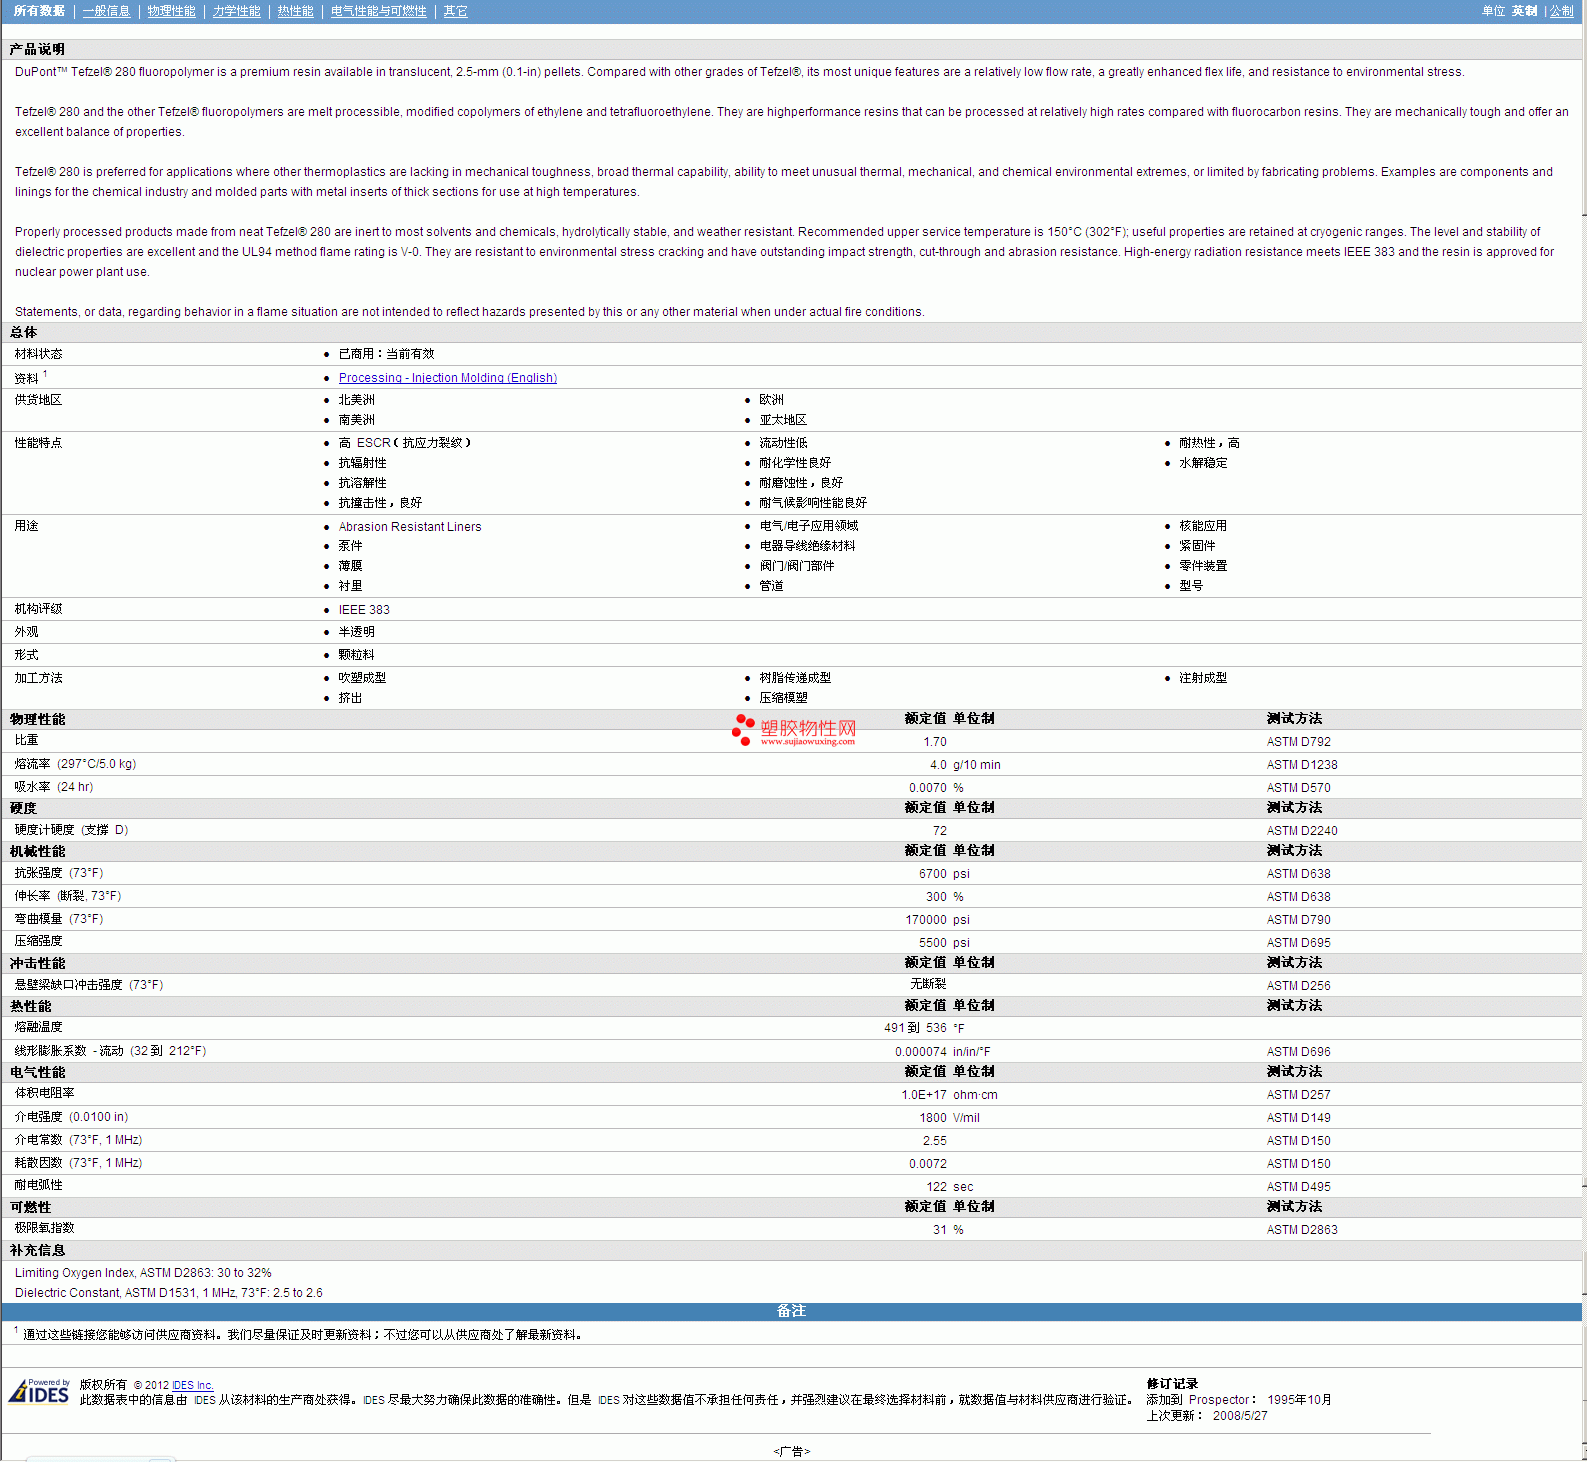Switch to the 一般信息 tab

coord(106,11)
